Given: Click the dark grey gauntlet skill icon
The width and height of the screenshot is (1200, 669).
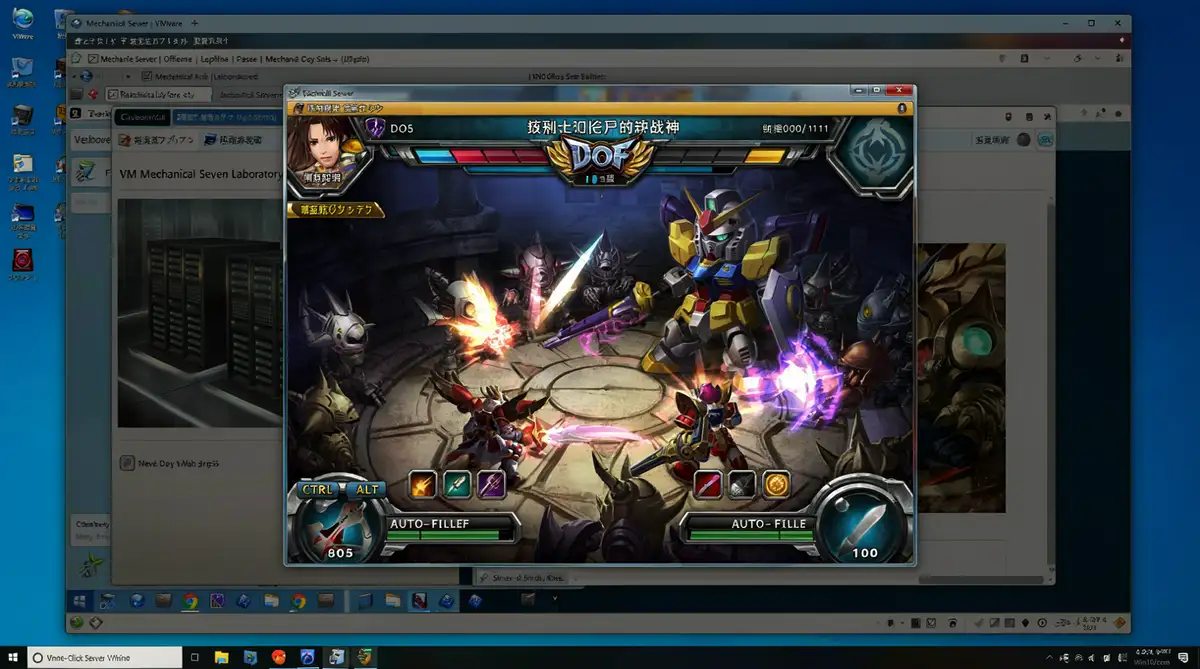Looking at the screenshot, I should 741,485.
